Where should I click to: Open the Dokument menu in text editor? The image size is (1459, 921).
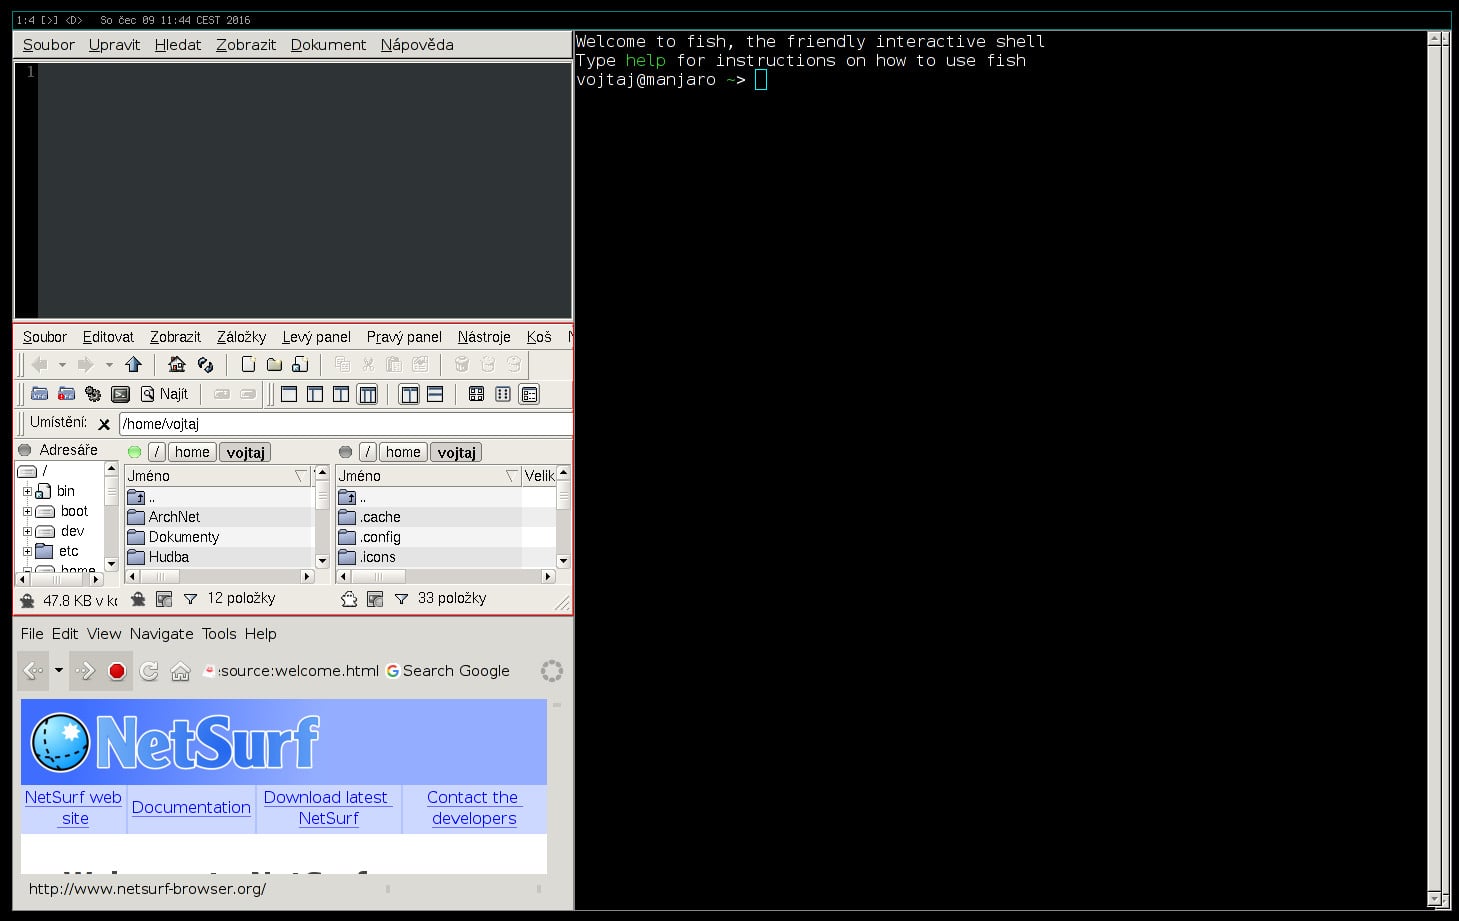(328, 45)
